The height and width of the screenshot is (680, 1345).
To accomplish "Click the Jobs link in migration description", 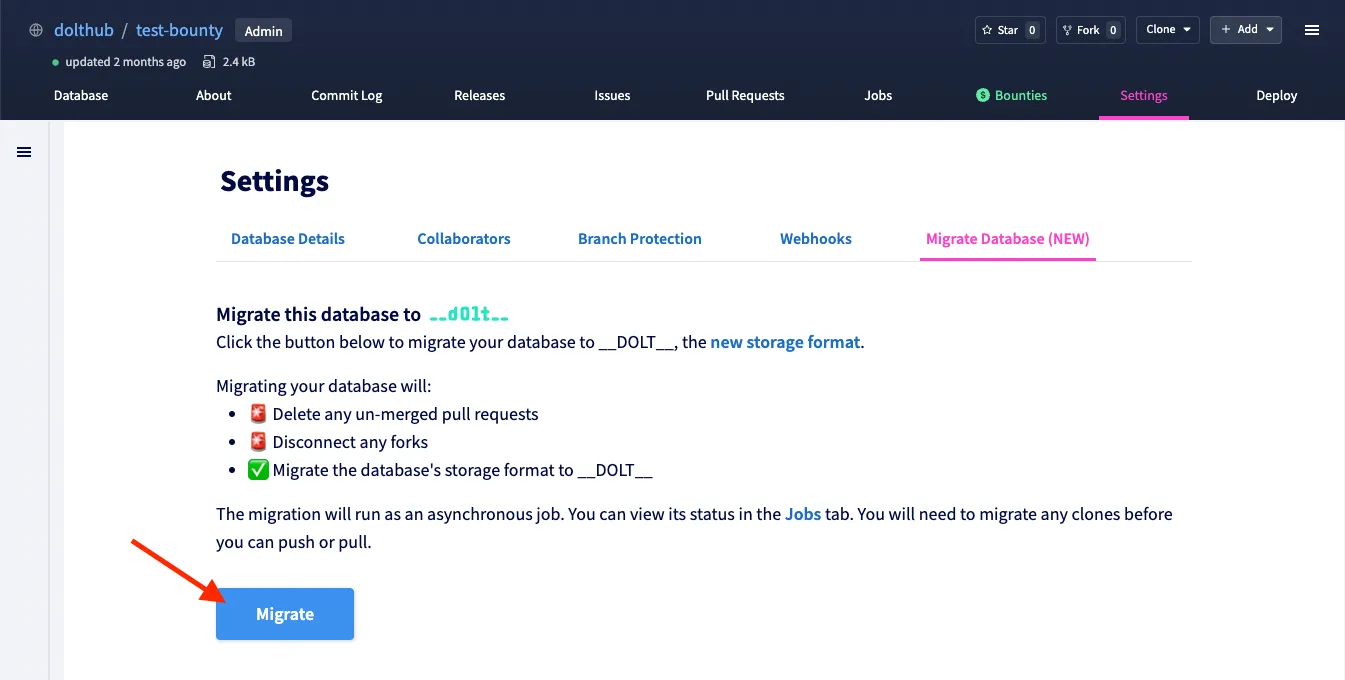I will click(x=803, y=514).
